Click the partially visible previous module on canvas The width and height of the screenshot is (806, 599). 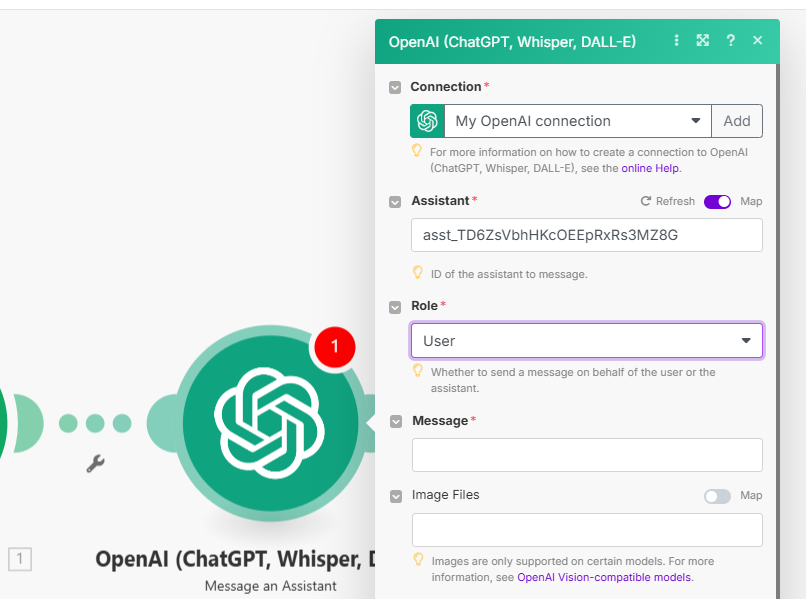4,423
